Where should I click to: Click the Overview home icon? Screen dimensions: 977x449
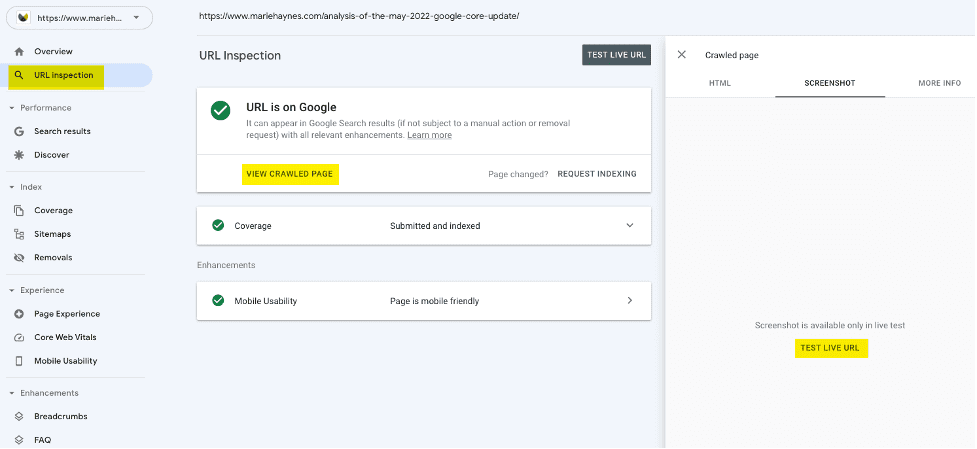click(x=19, y=51)
